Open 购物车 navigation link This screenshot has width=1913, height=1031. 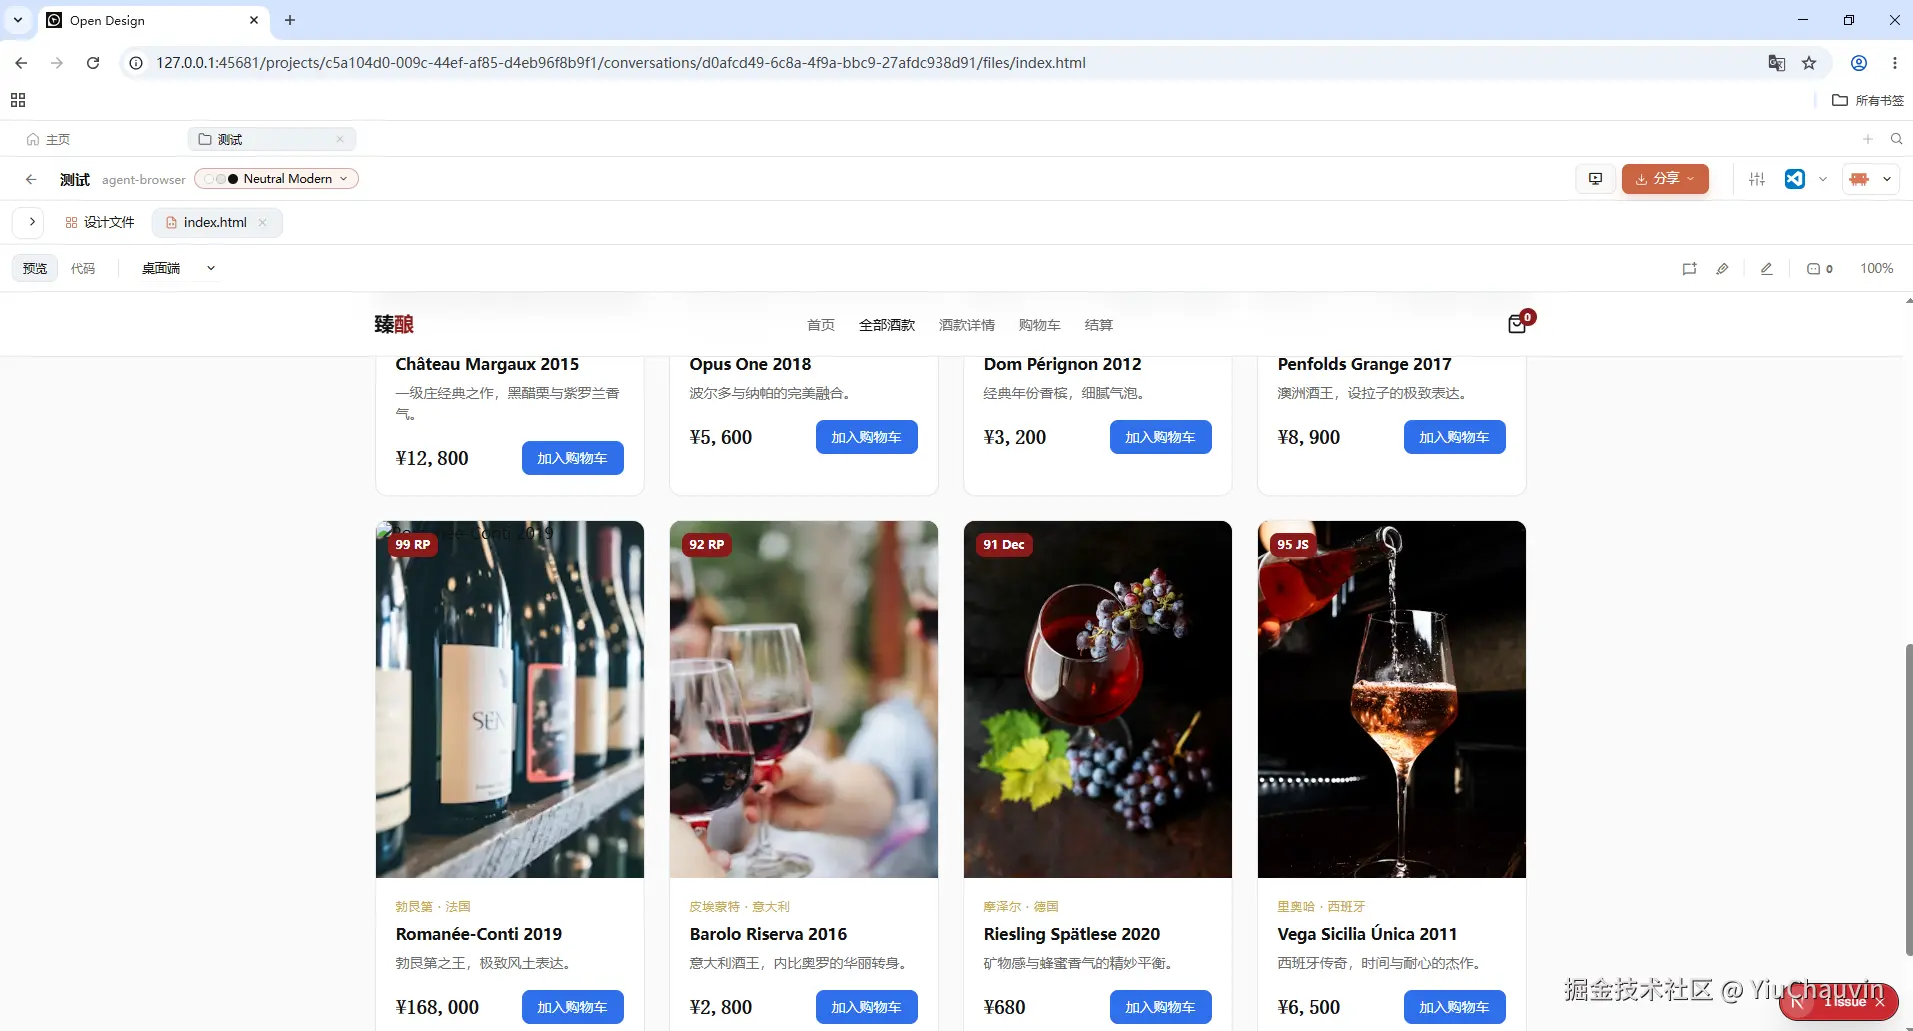click(x=1040, y=325)
